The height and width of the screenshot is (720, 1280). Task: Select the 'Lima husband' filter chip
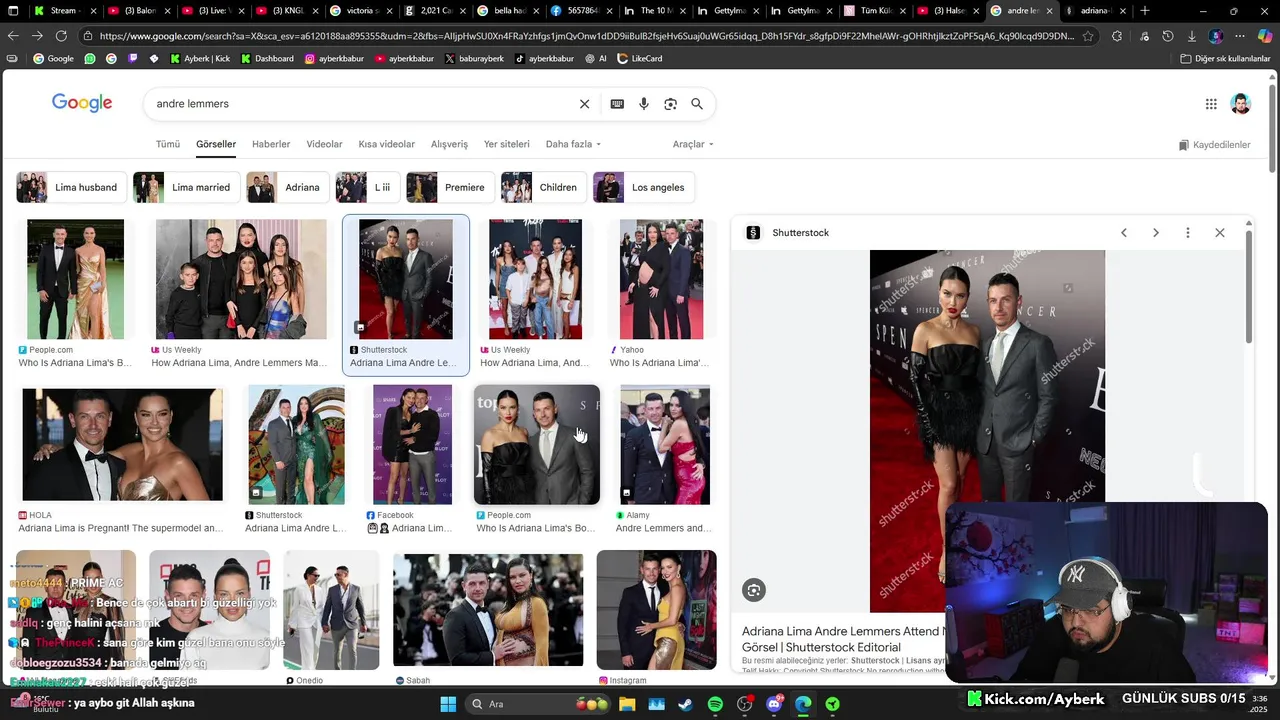pos(72,187)
